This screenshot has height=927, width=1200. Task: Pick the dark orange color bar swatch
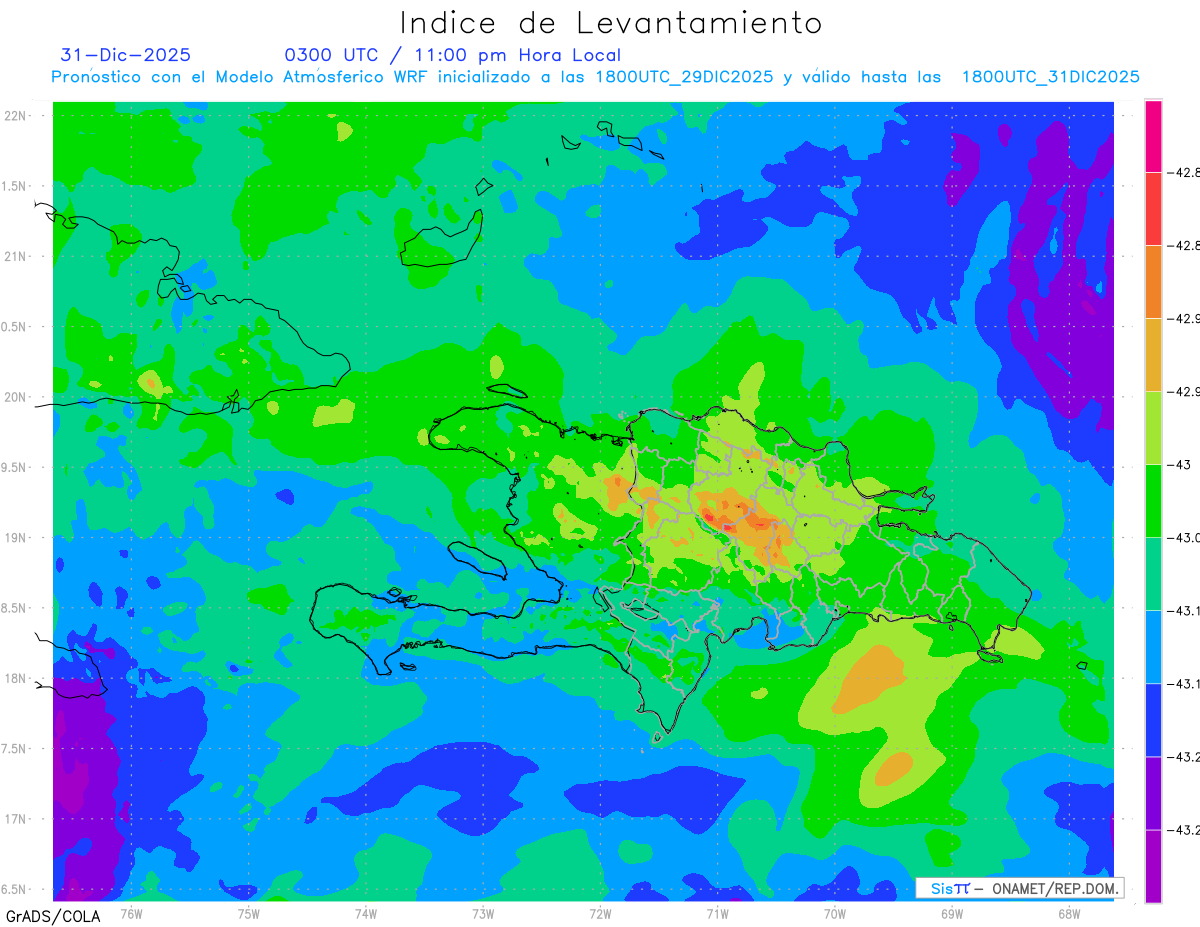[x=1153, y=282]
